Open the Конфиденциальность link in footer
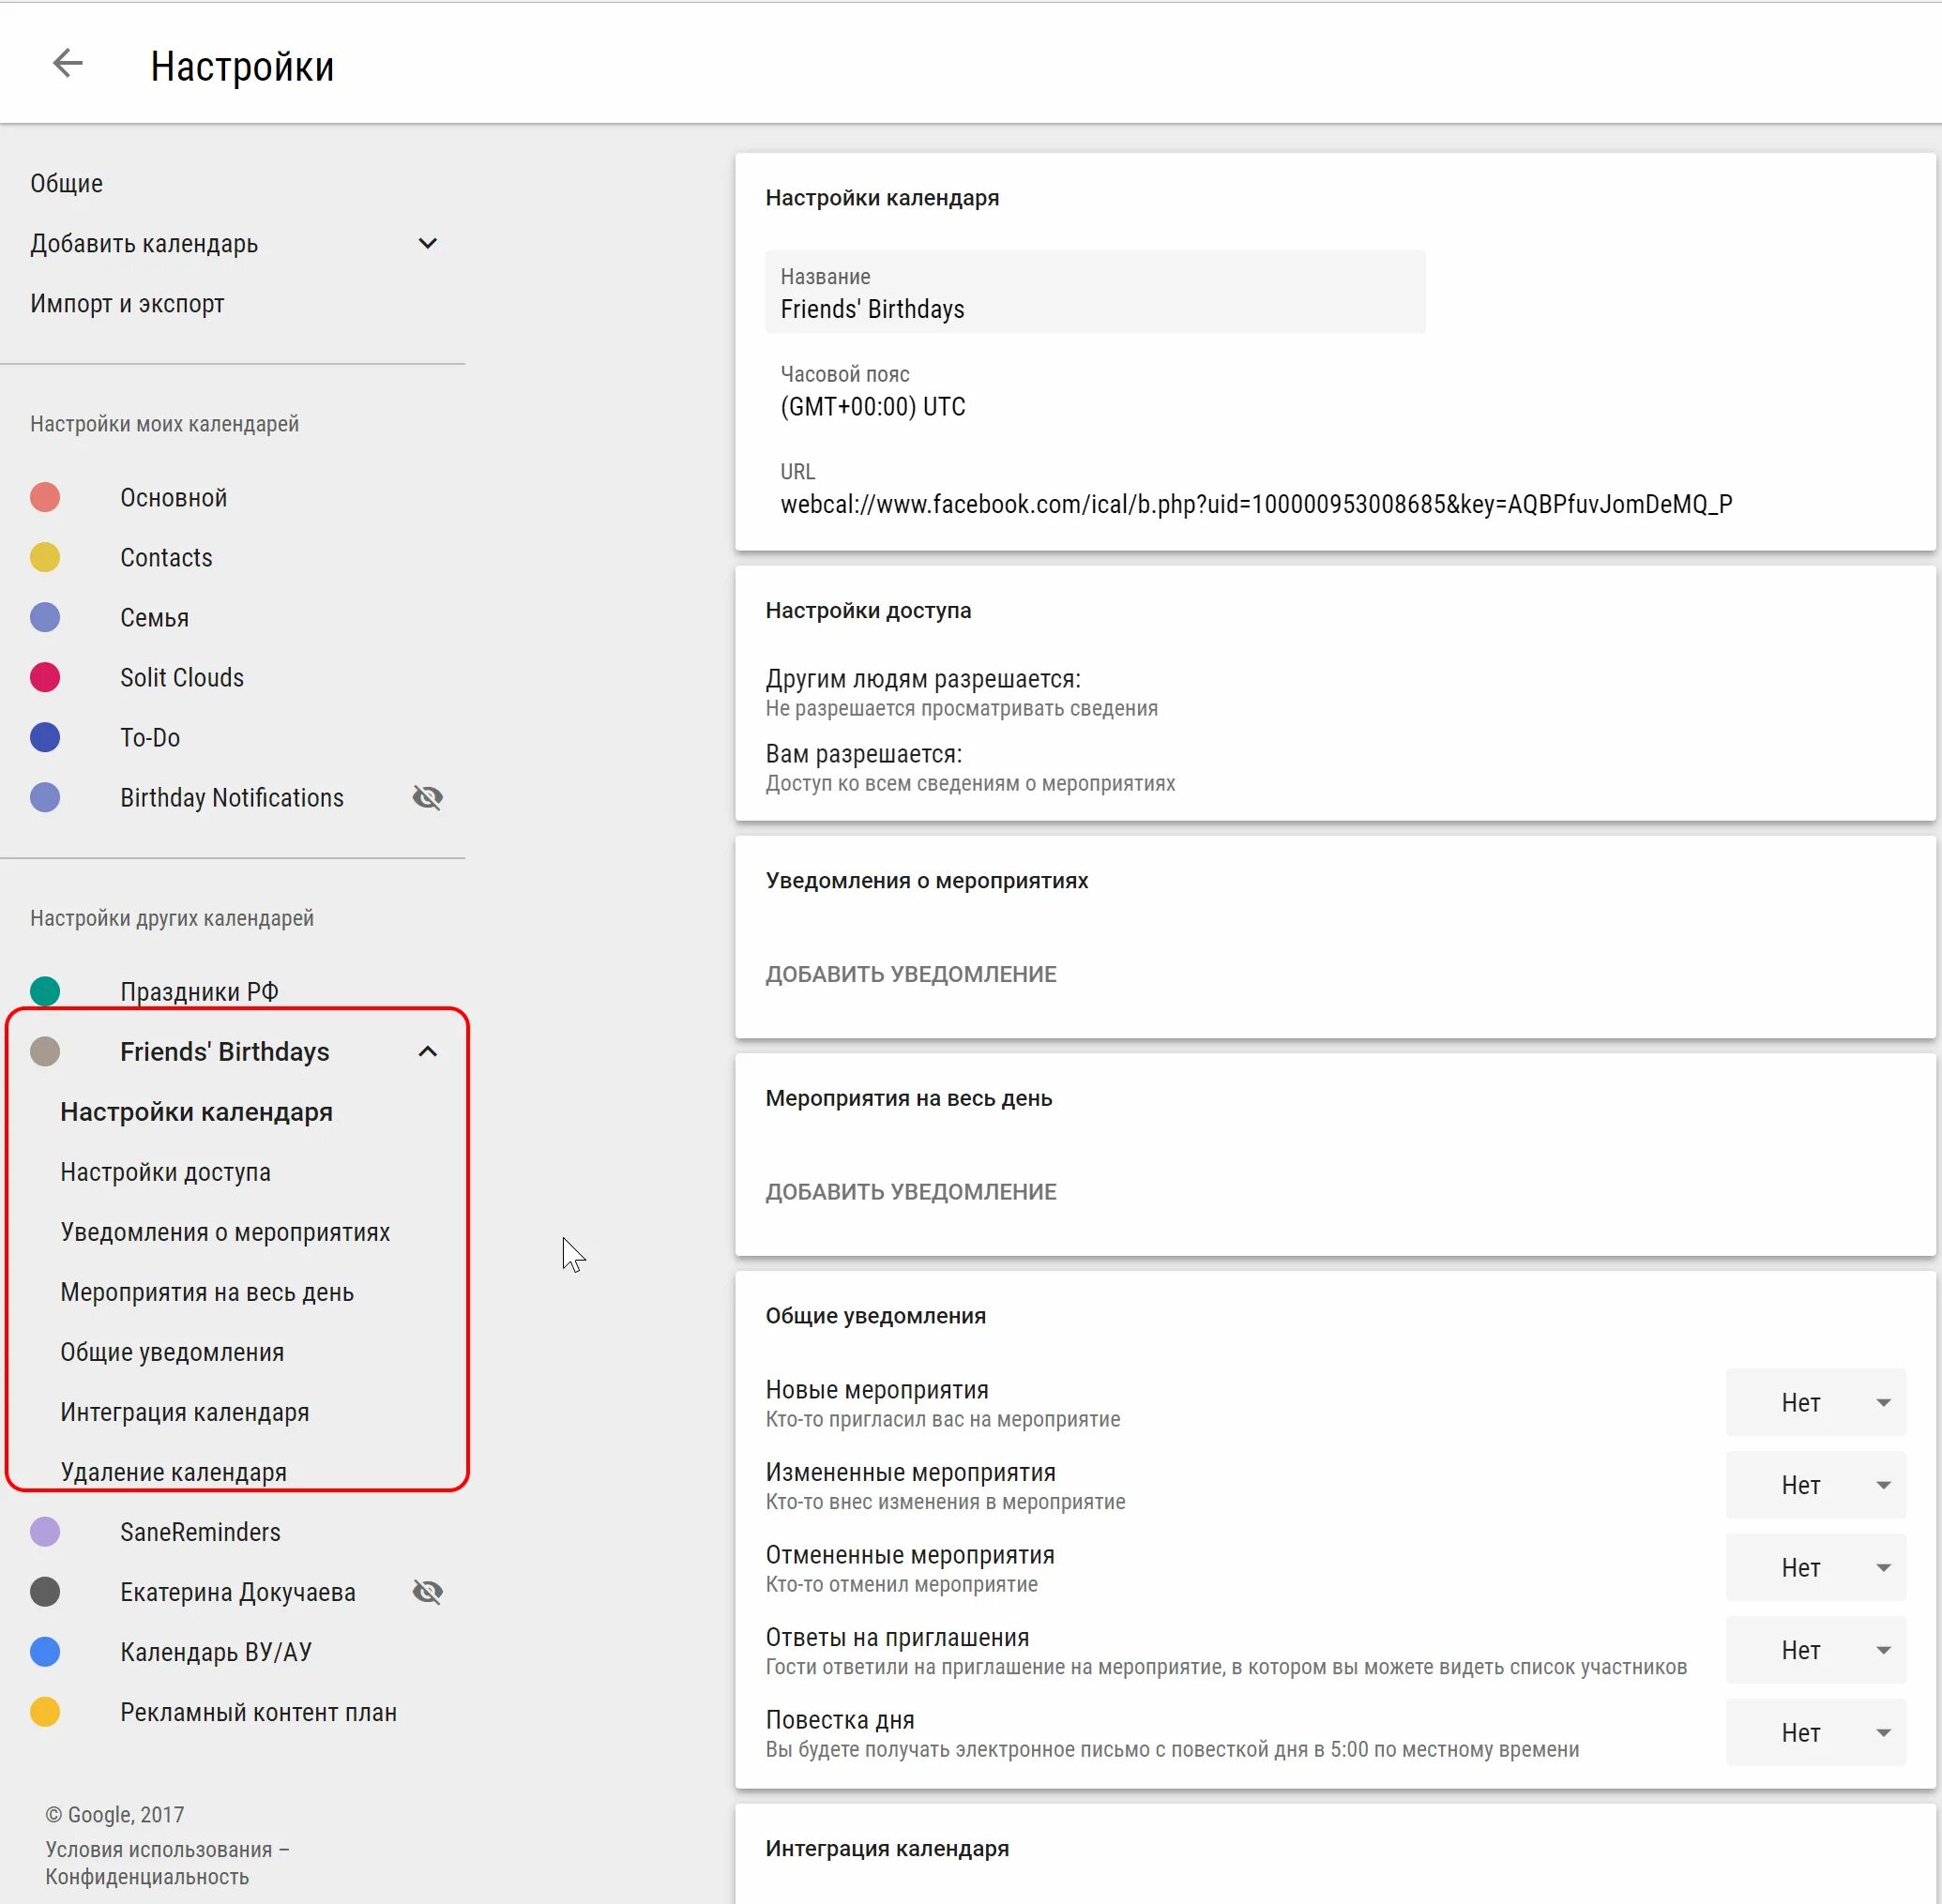The width and height of the screenshot is (1942, 1904). [x=146, y=1876]
